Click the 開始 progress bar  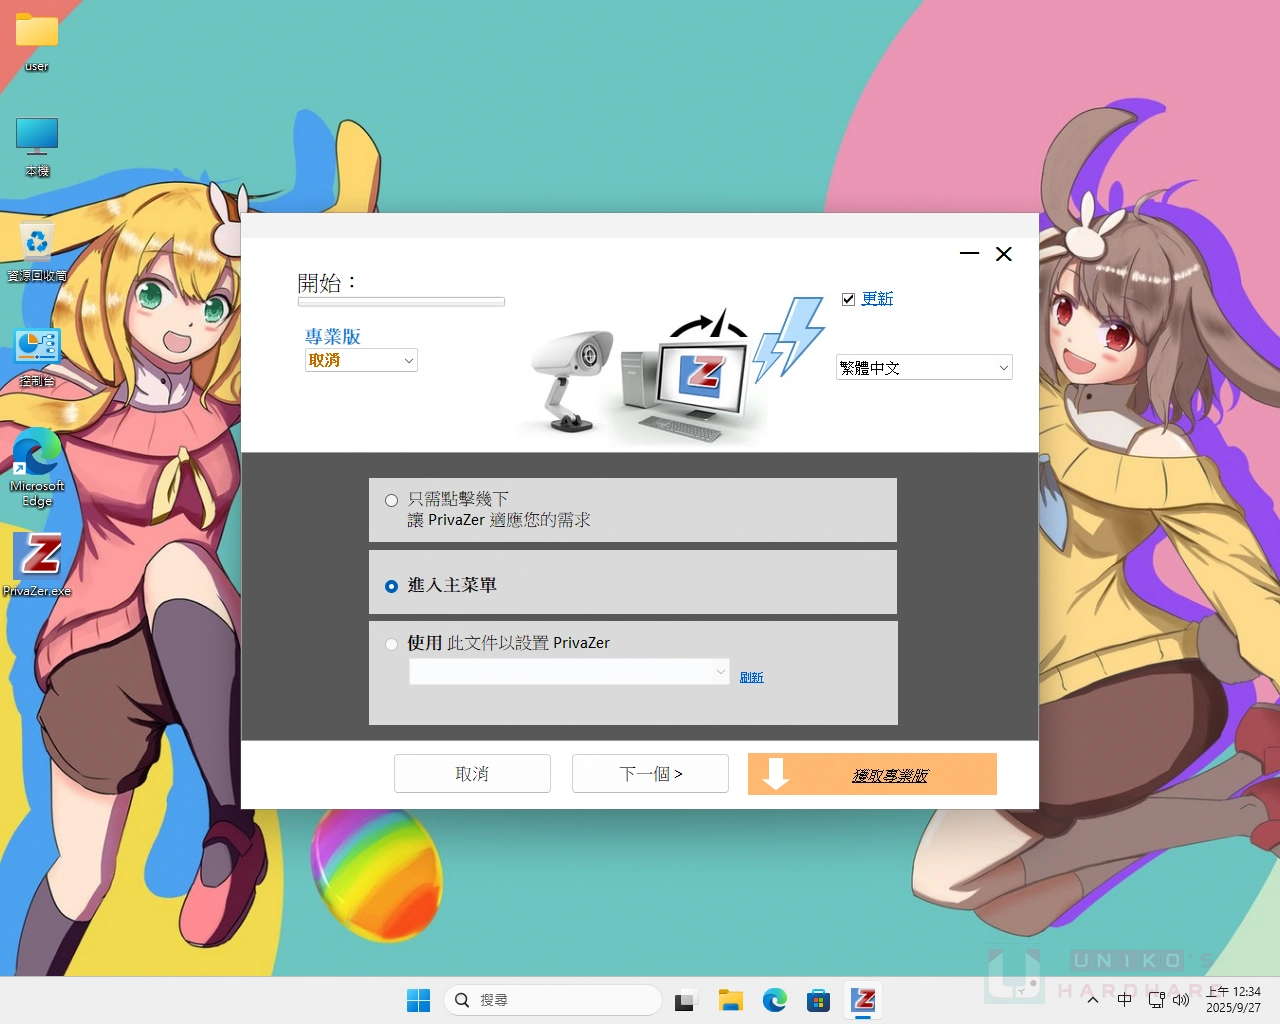pos(401,301)
